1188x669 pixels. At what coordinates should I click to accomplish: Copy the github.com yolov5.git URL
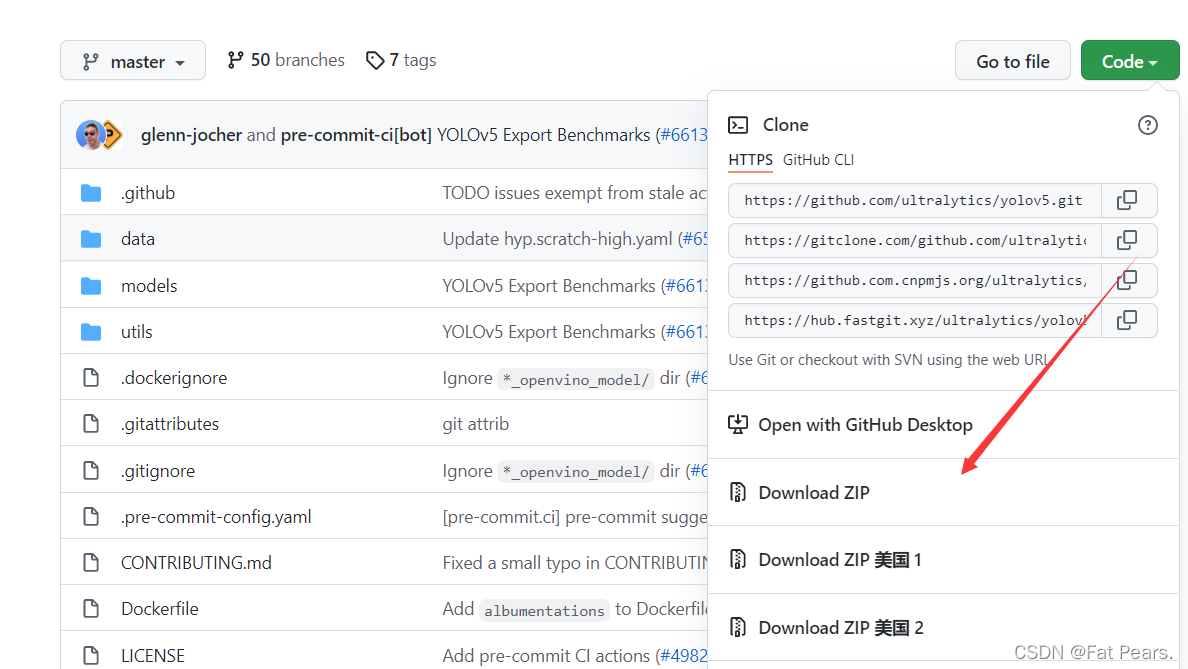point(1127,200)
